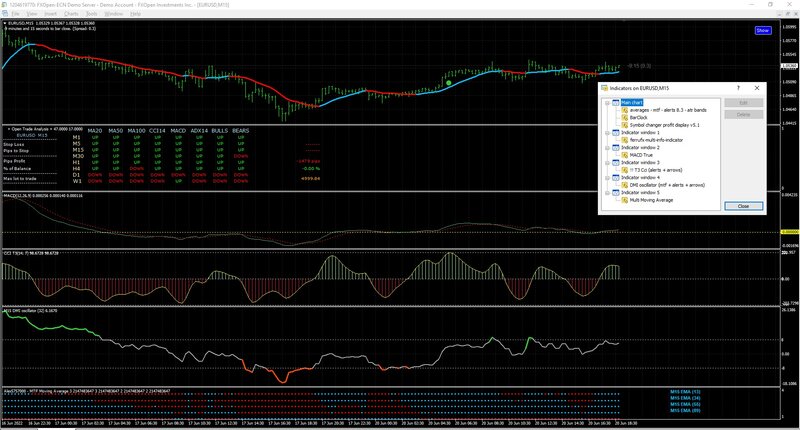
Task: Click the icon beside ferrufx-multi-info-indicator
Action: [x=624, y=140]
